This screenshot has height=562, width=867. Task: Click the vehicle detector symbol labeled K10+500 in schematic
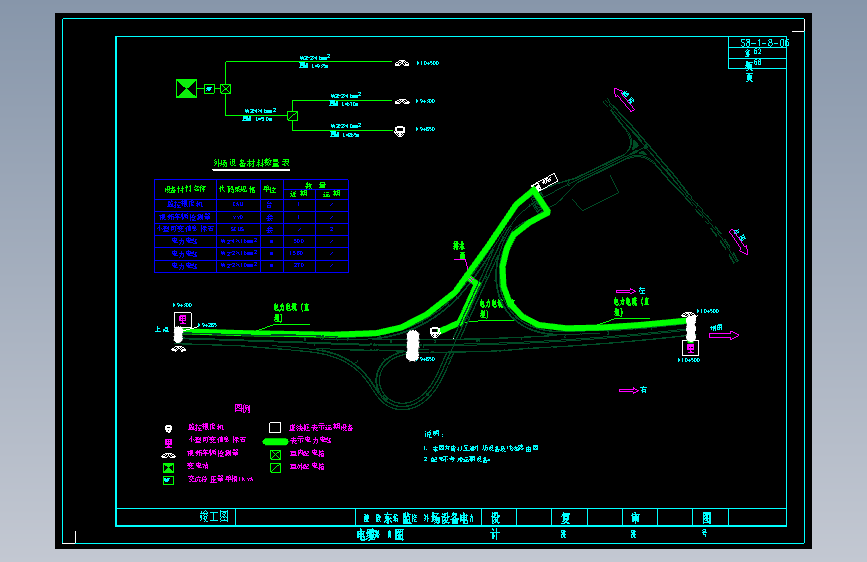(402, 63)
